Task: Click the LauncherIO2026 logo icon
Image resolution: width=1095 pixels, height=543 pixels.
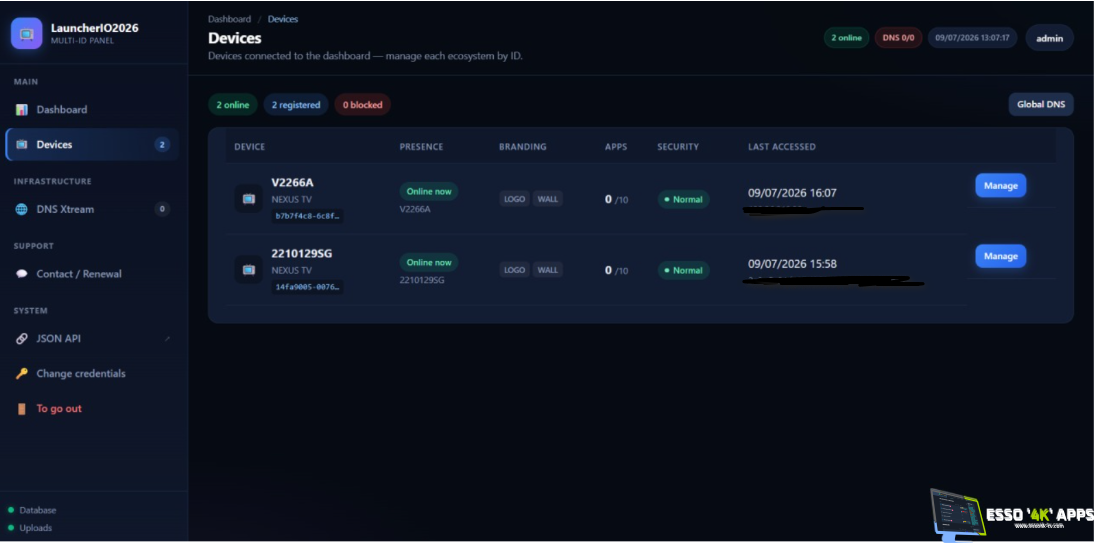Action: (x=27, y=34)
